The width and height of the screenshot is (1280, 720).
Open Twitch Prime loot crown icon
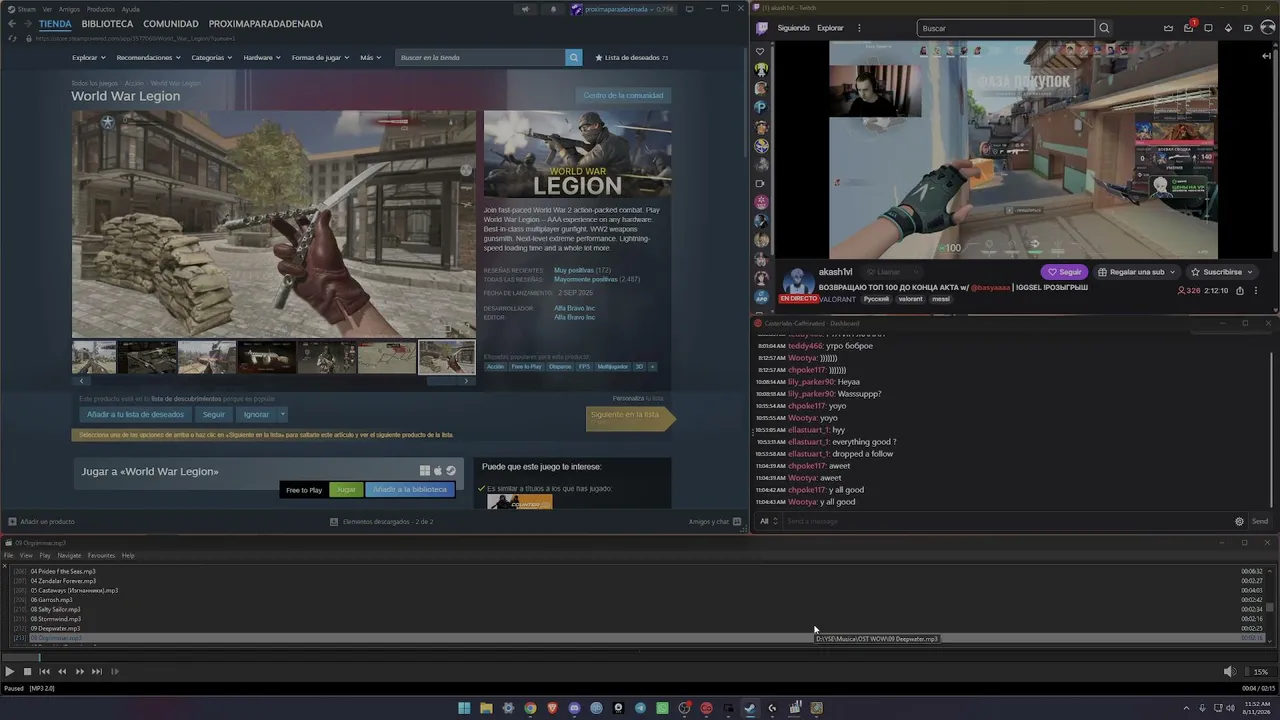pos(1168,28)
